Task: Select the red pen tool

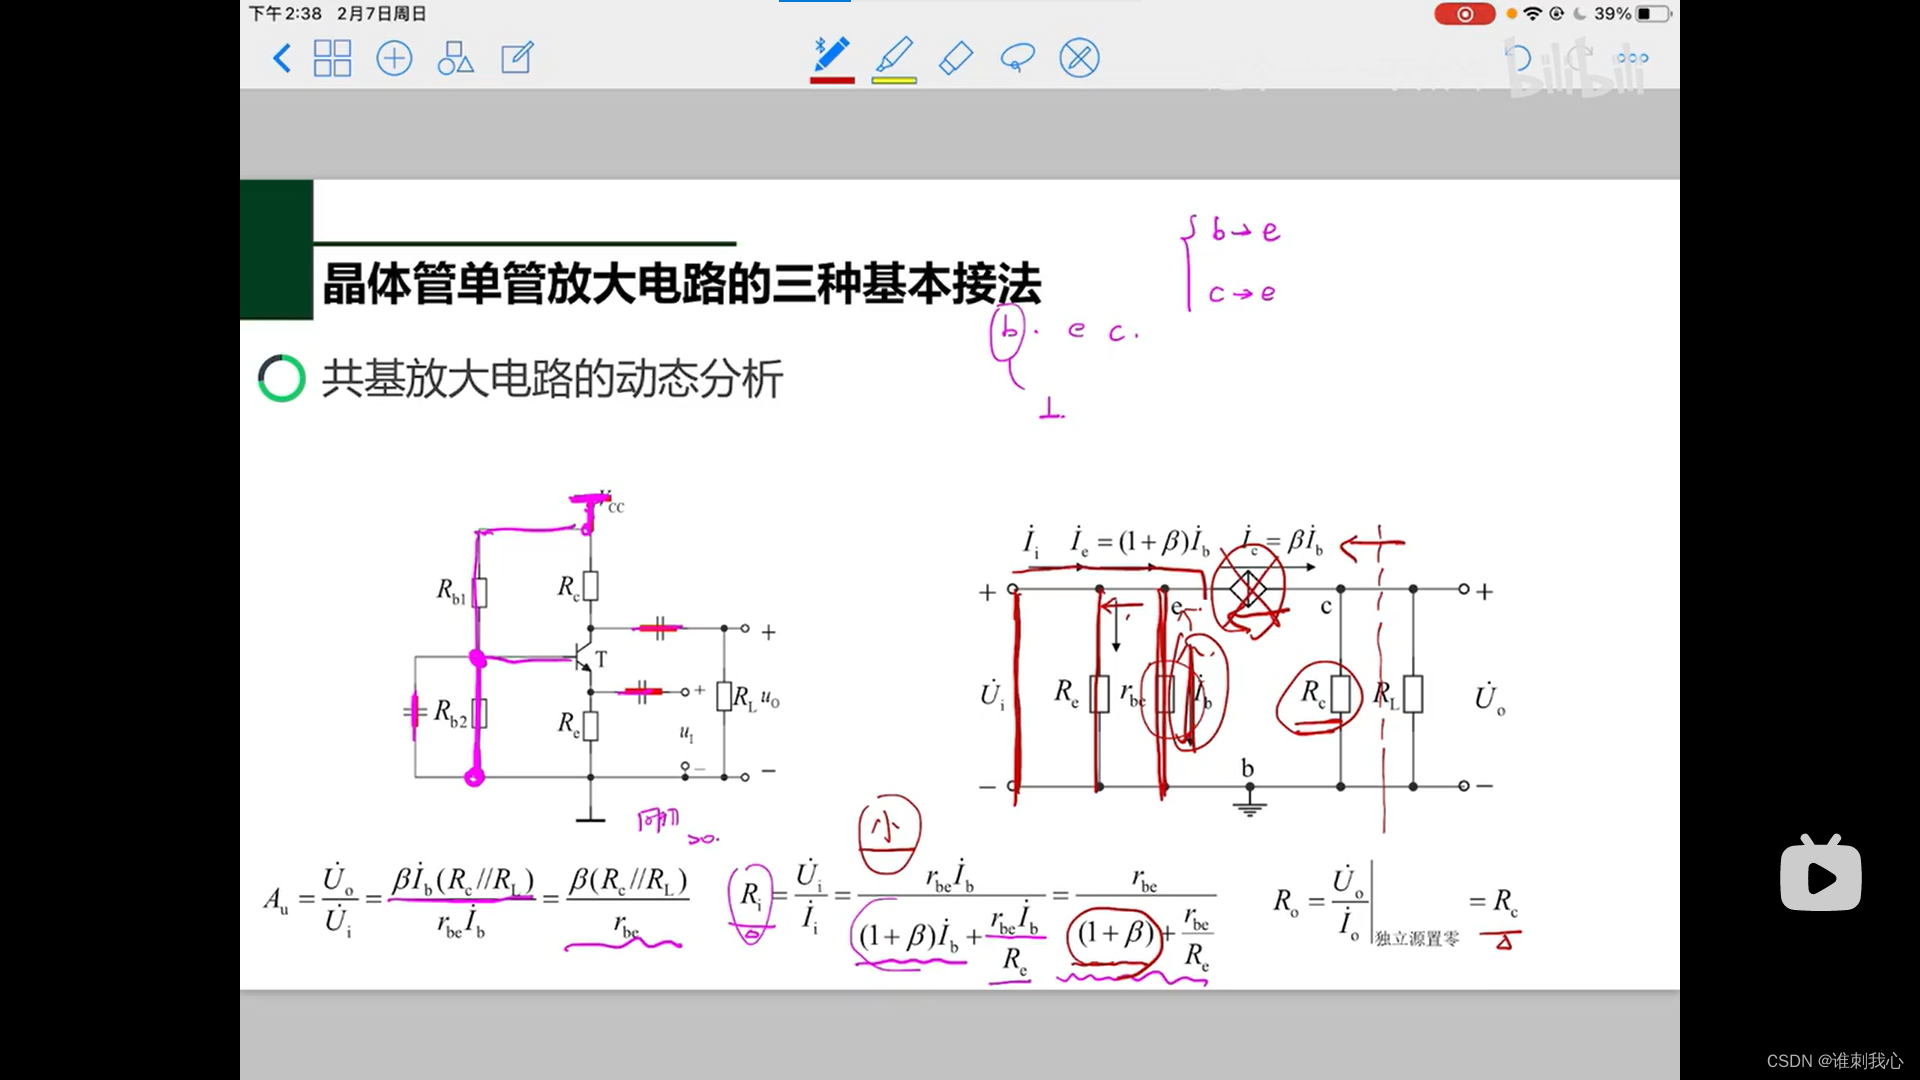Action: pyautogui.click(x=832, y=55)
